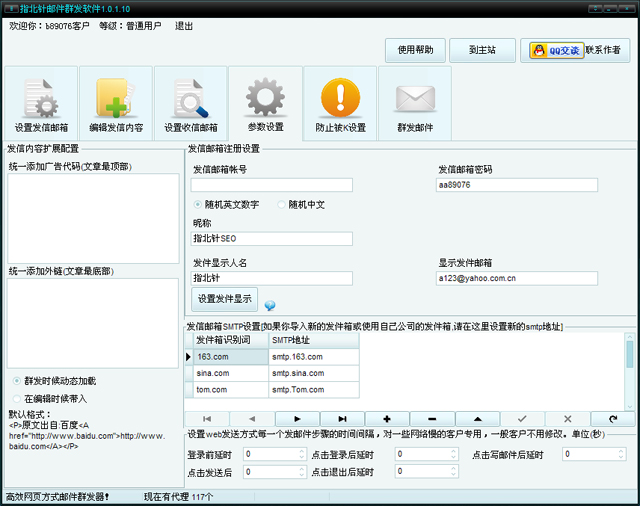Go to previous SMTP record
This screenshot has width=640, height=506.
252,419
